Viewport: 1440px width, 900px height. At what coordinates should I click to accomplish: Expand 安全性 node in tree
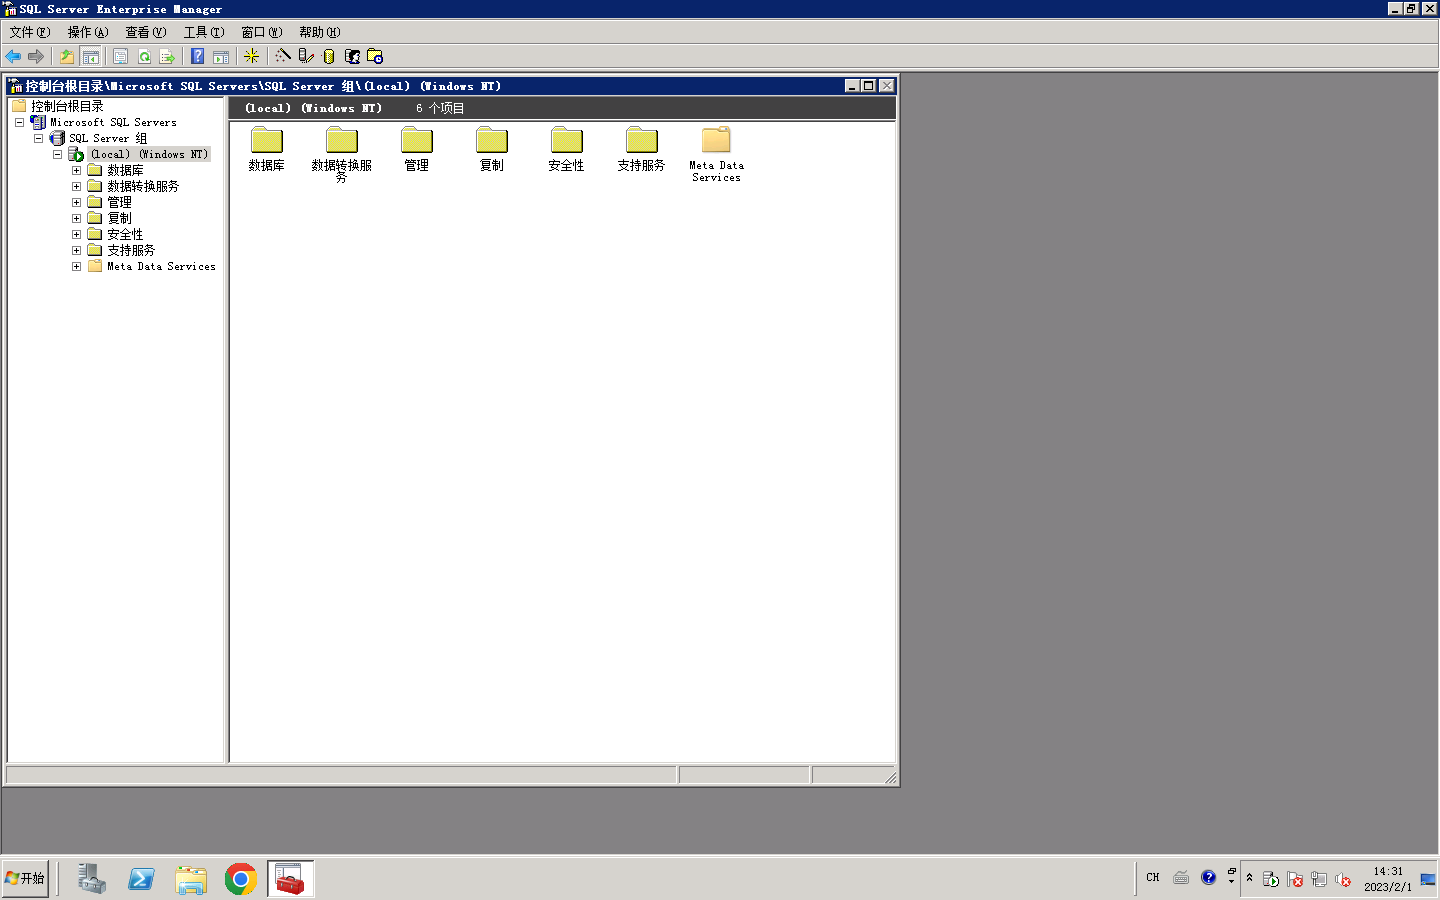coord(76,234)
